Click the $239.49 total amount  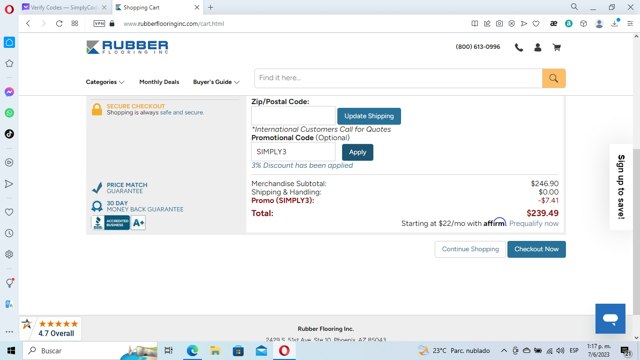[x=542, y=213]
